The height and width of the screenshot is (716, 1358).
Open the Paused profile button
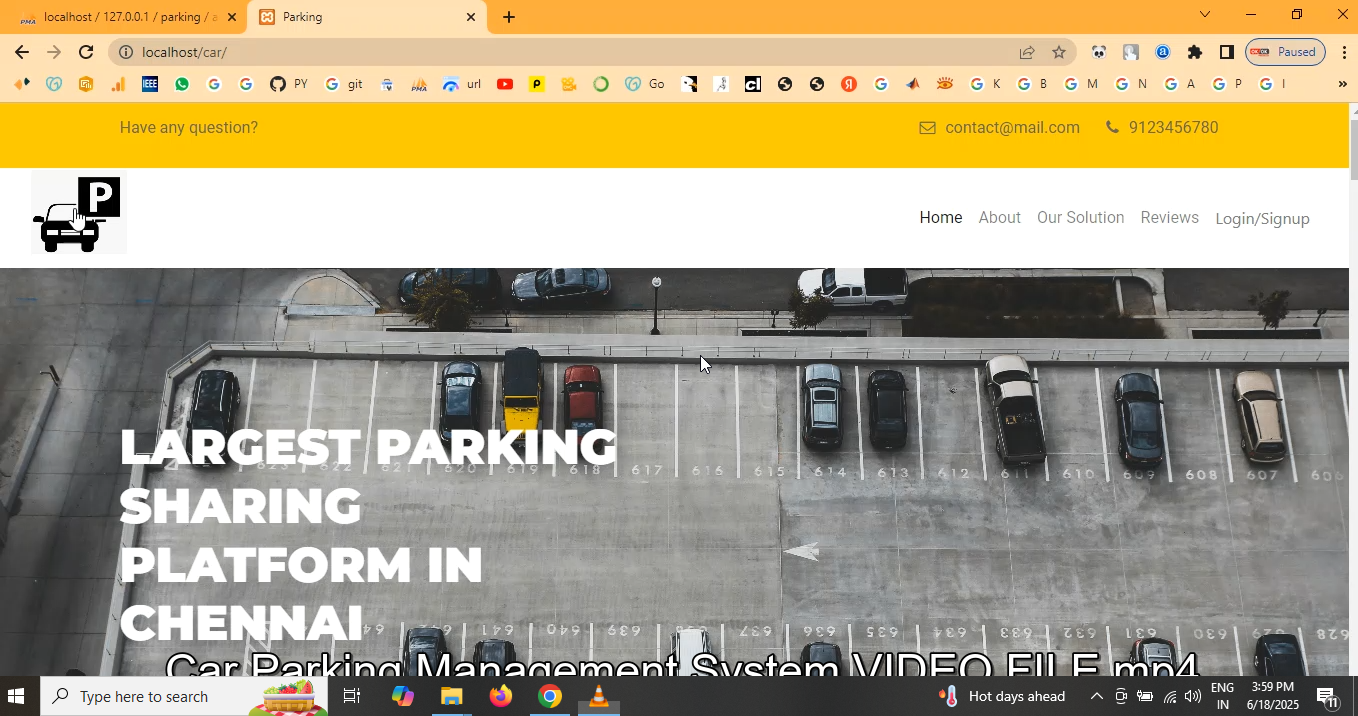point(1285,52)
